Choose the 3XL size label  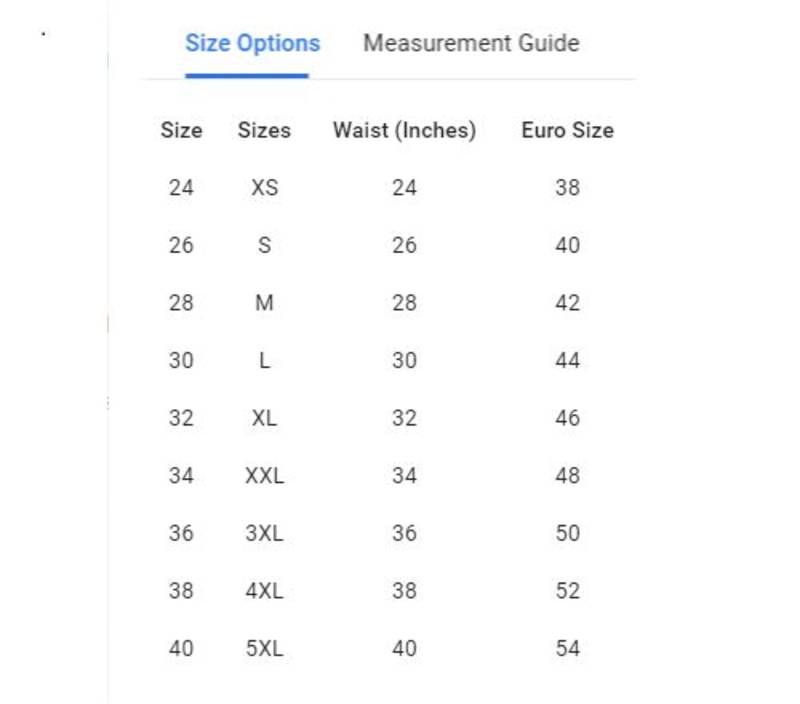[x=264, y=534]
